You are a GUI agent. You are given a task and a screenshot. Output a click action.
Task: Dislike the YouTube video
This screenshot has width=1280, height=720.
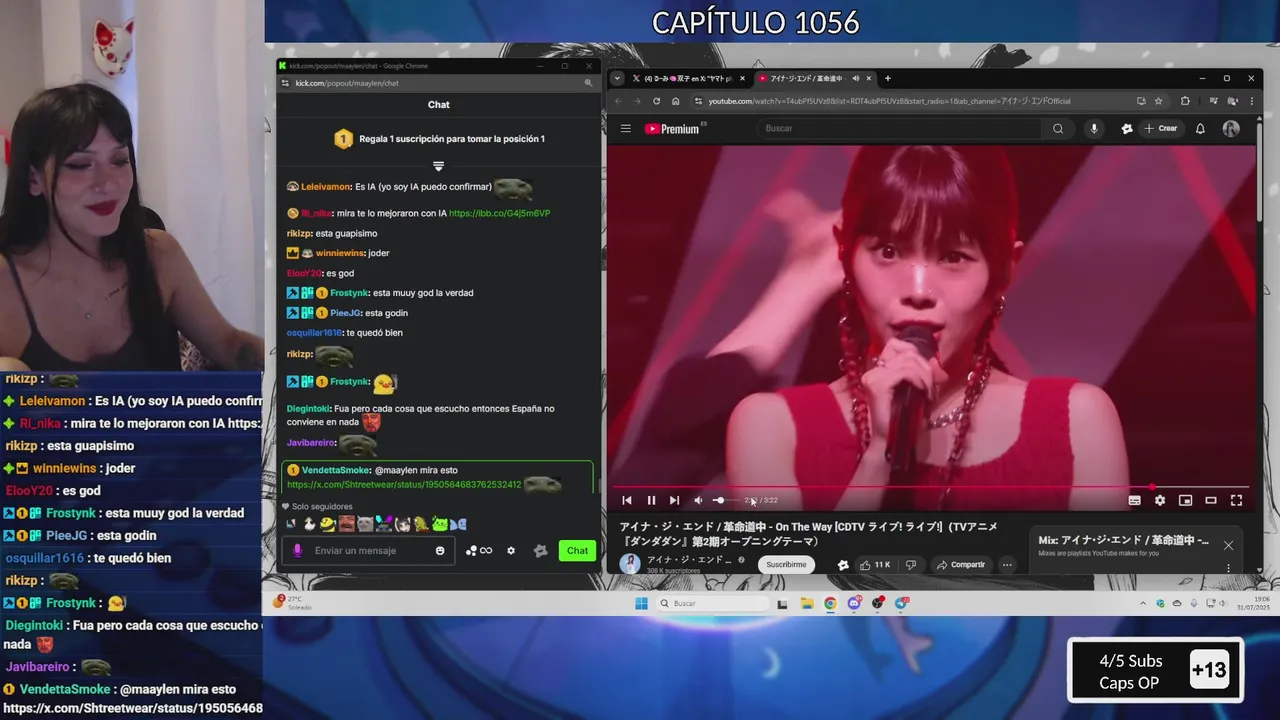point(910,565)
